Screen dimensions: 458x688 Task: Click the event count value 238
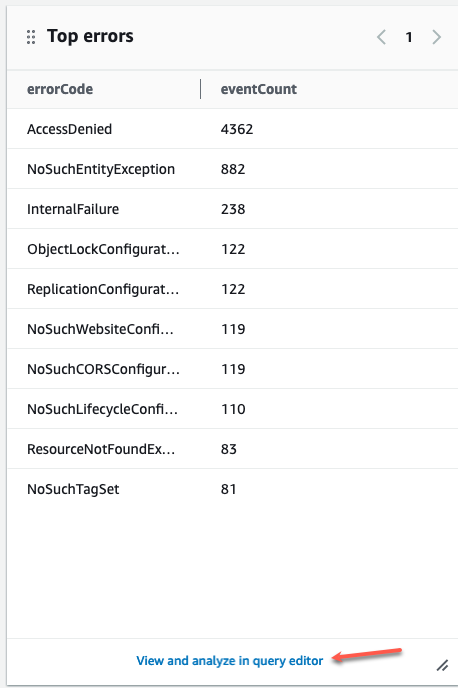click(x=233, y=209)
